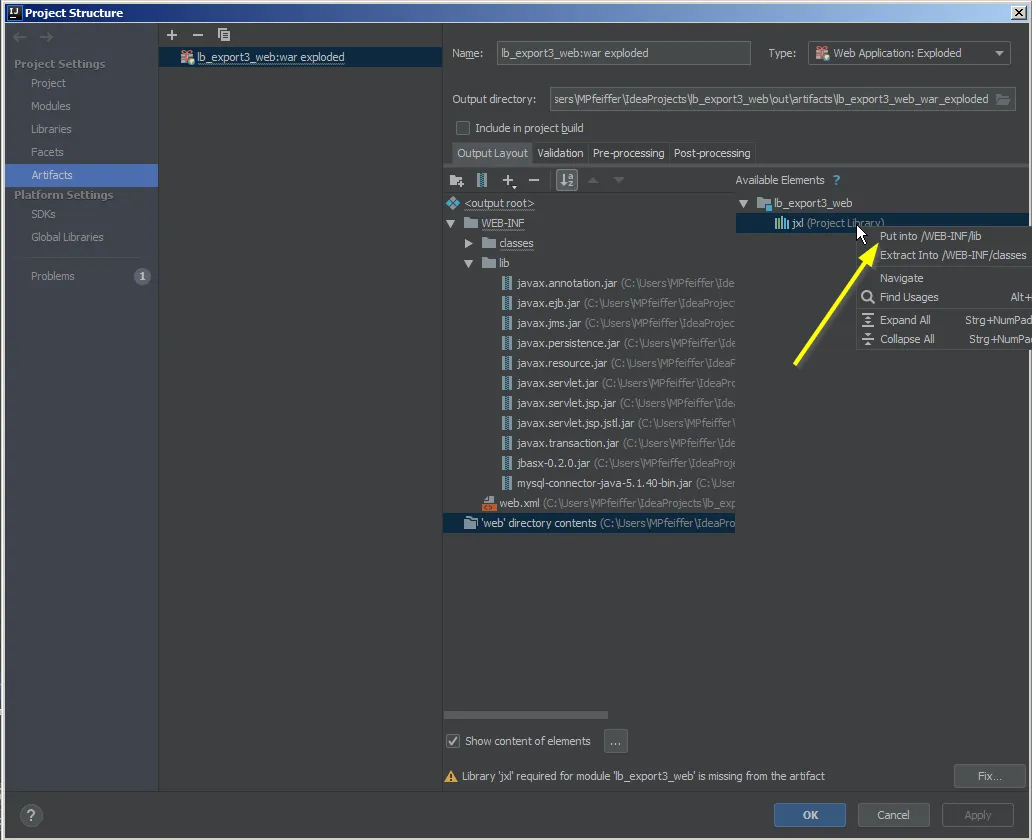This screenshot has width=1032, height=840.
Task: Expand the classes folder node
Action: [x=469, y=244]
